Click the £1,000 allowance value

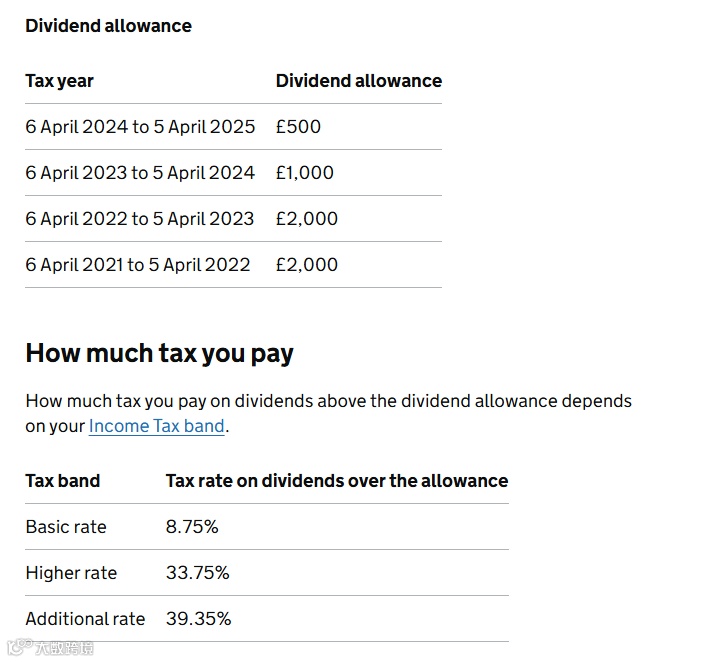coord(305,173)
